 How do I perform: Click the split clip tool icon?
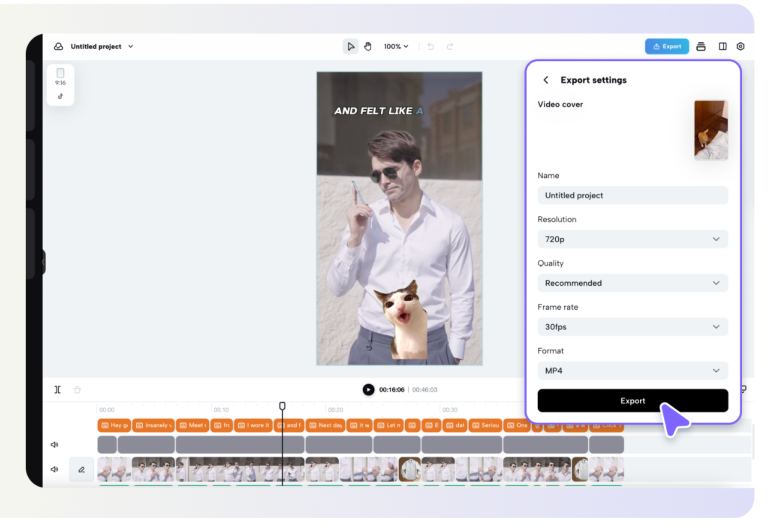click(x=58, y=390)
